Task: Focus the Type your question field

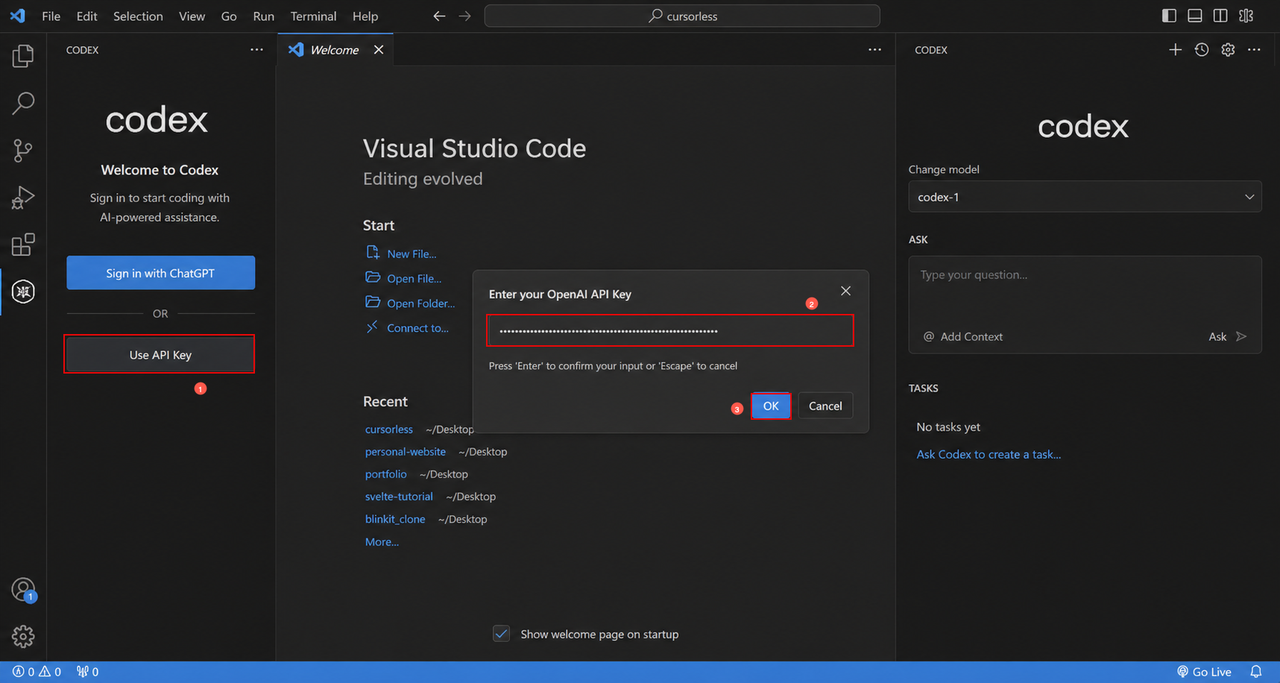Action: click(x=1085, y=275)
